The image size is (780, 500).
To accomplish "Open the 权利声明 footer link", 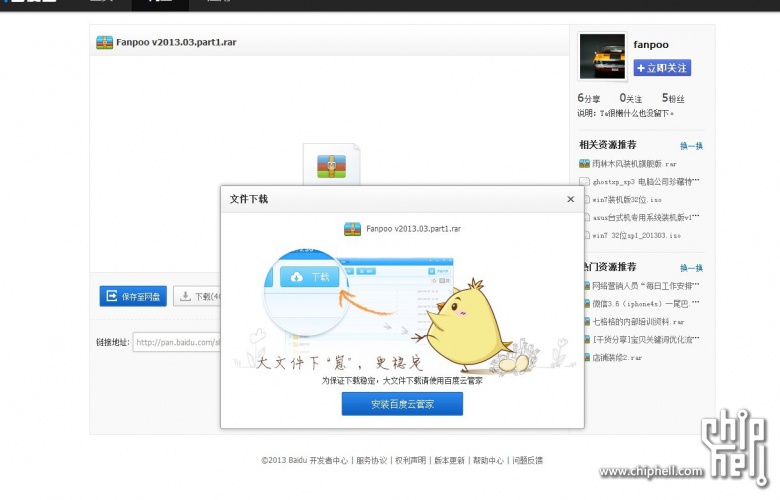I will (410, 460).
